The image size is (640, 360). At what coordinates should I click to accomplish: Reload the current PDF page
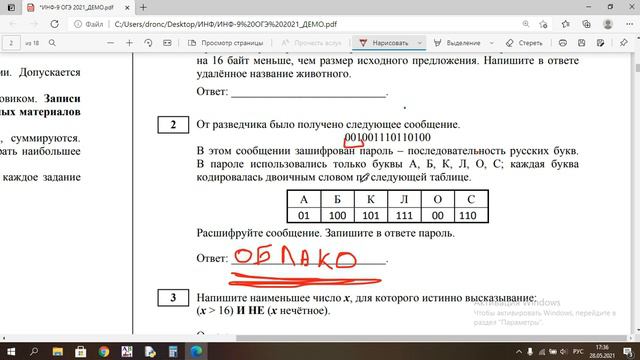pyautogui.click(x=54, y=24)
